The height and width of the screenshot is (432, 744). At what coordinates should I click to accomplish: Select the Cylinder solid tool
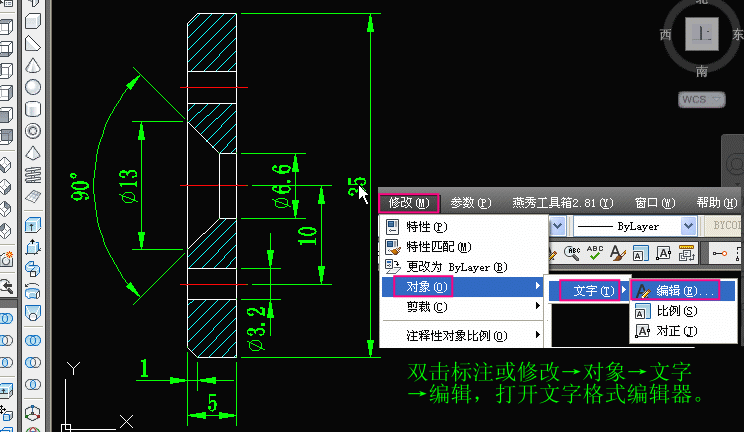click(x=33, y=109)
